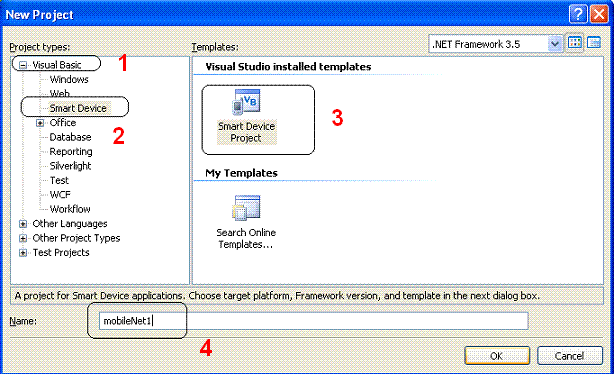
Task: Select Smart Device project type
Action: click(78, 108)
